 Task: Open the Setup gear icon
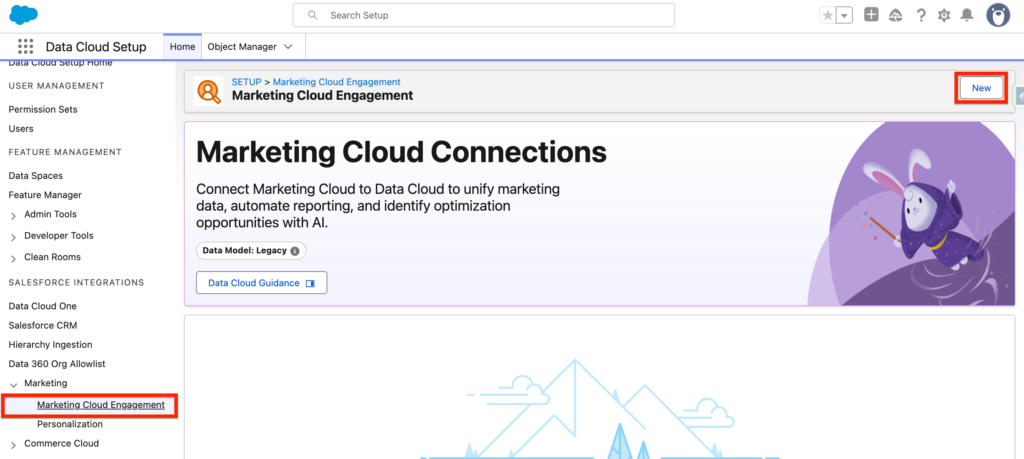(943, 15)
